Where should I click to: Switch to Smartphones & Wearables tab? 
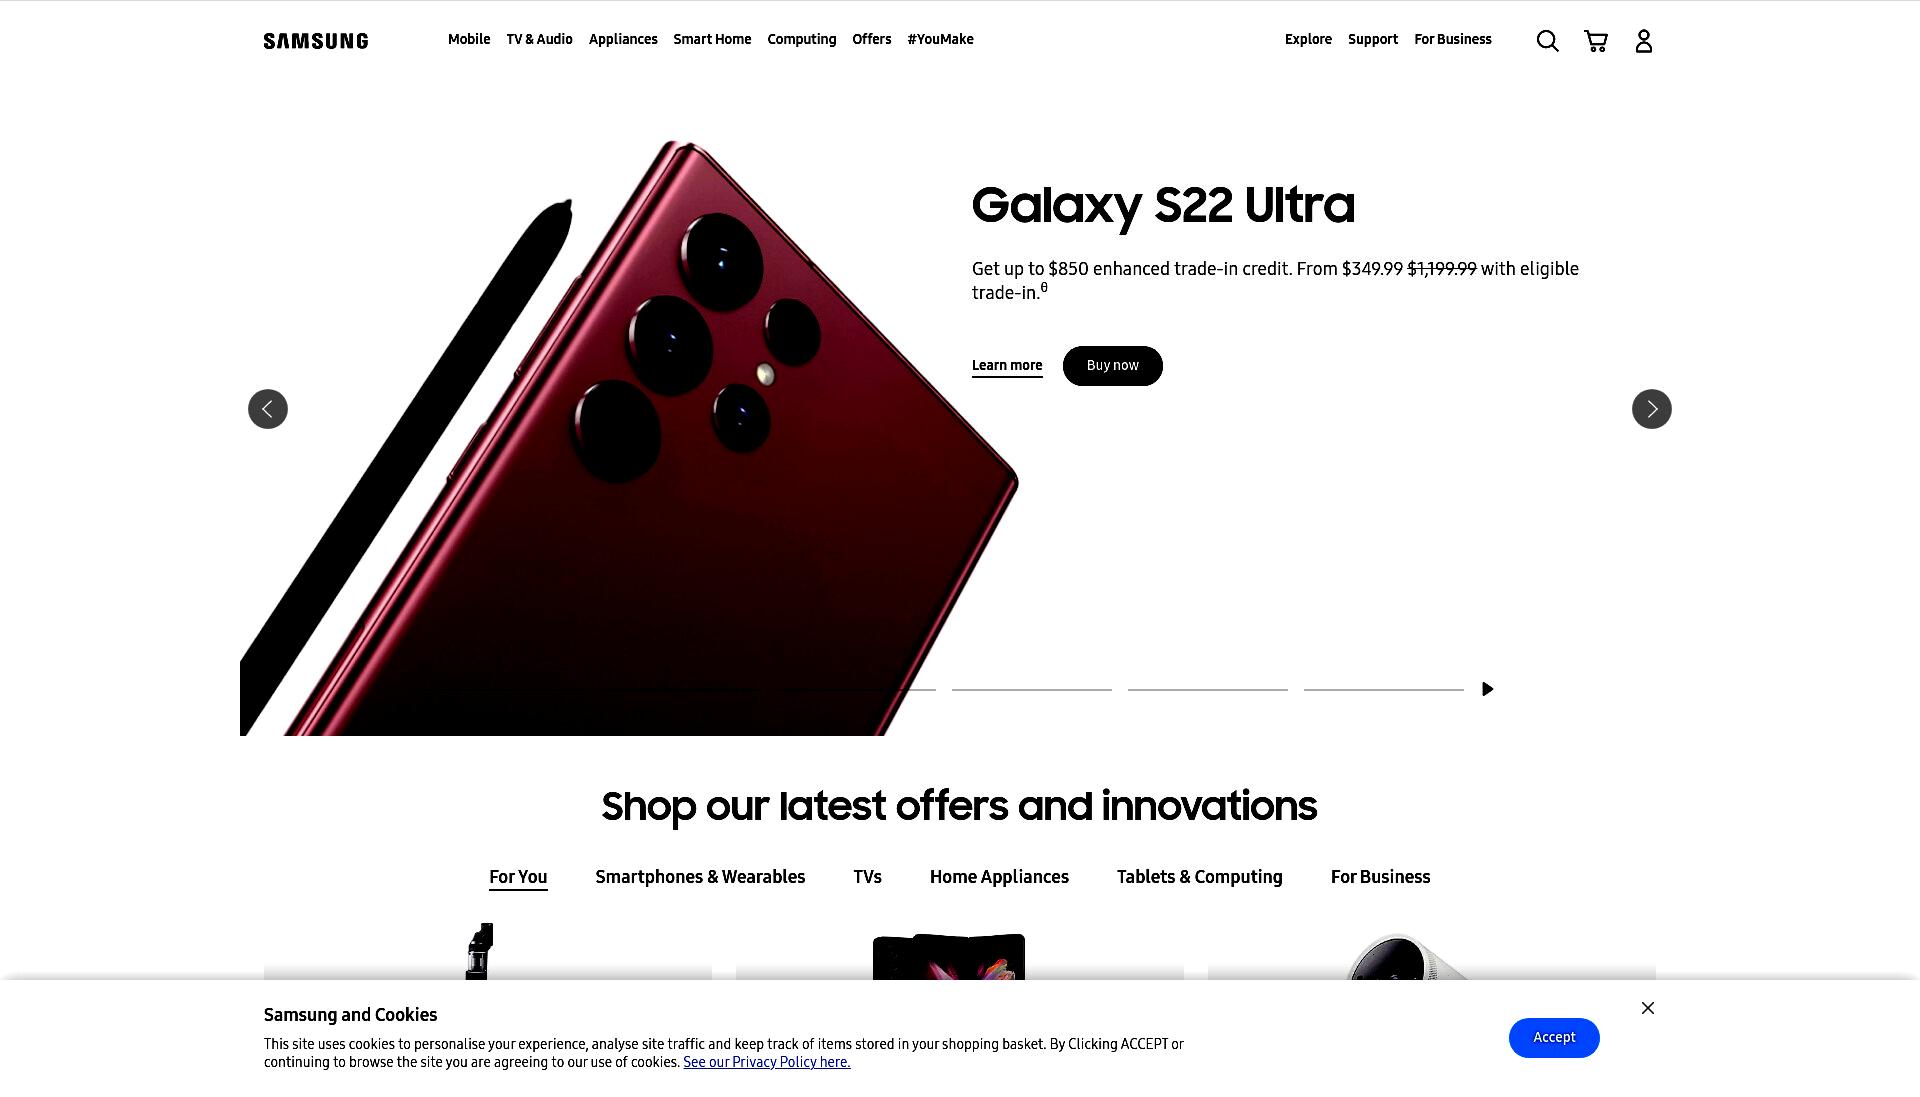700,877
